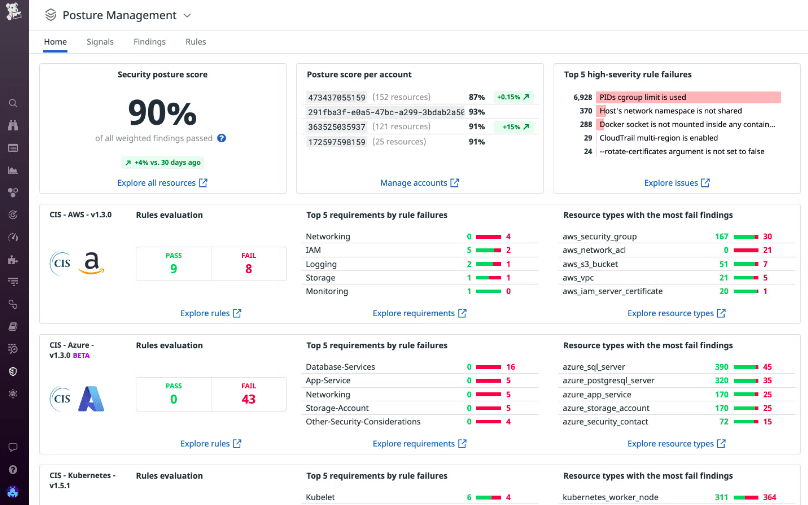808x505 pixels.
Task: Click Docker socket is not mounted rule
Action: pos(687,124)
